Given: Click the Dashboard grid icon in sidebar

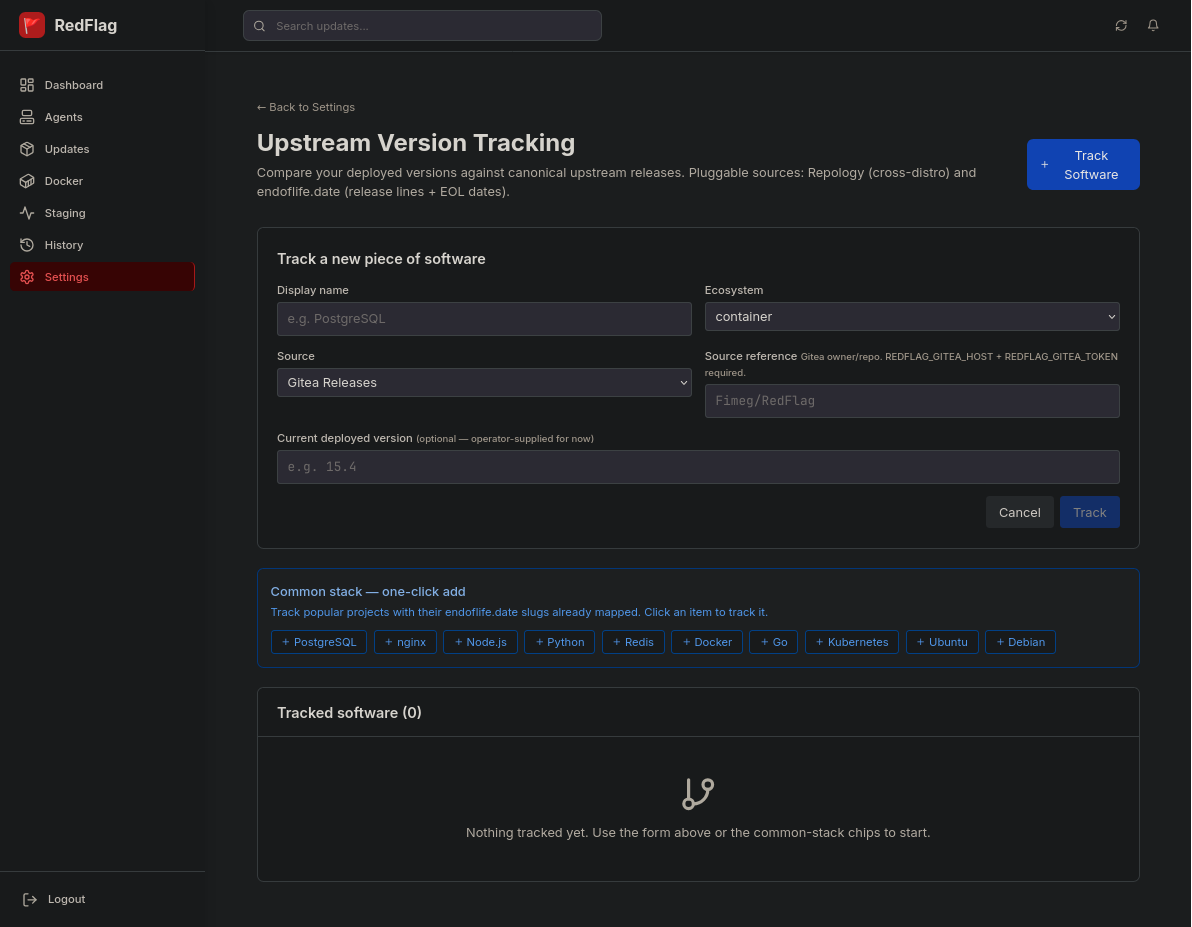Looking at the screenshot, I should [27, 85].
